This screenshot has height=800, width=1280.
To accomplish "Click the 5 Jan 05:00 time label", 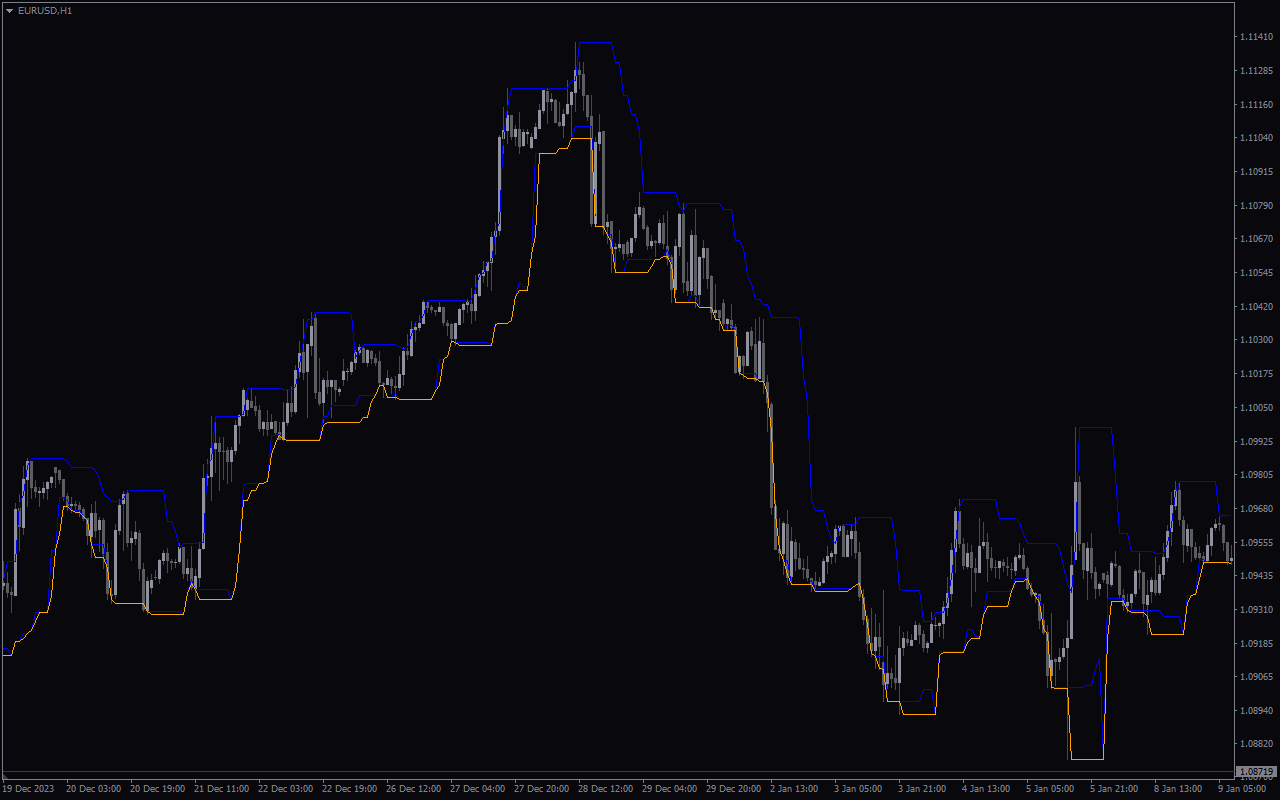I will pyautogui.click(x=1051, y=789).
